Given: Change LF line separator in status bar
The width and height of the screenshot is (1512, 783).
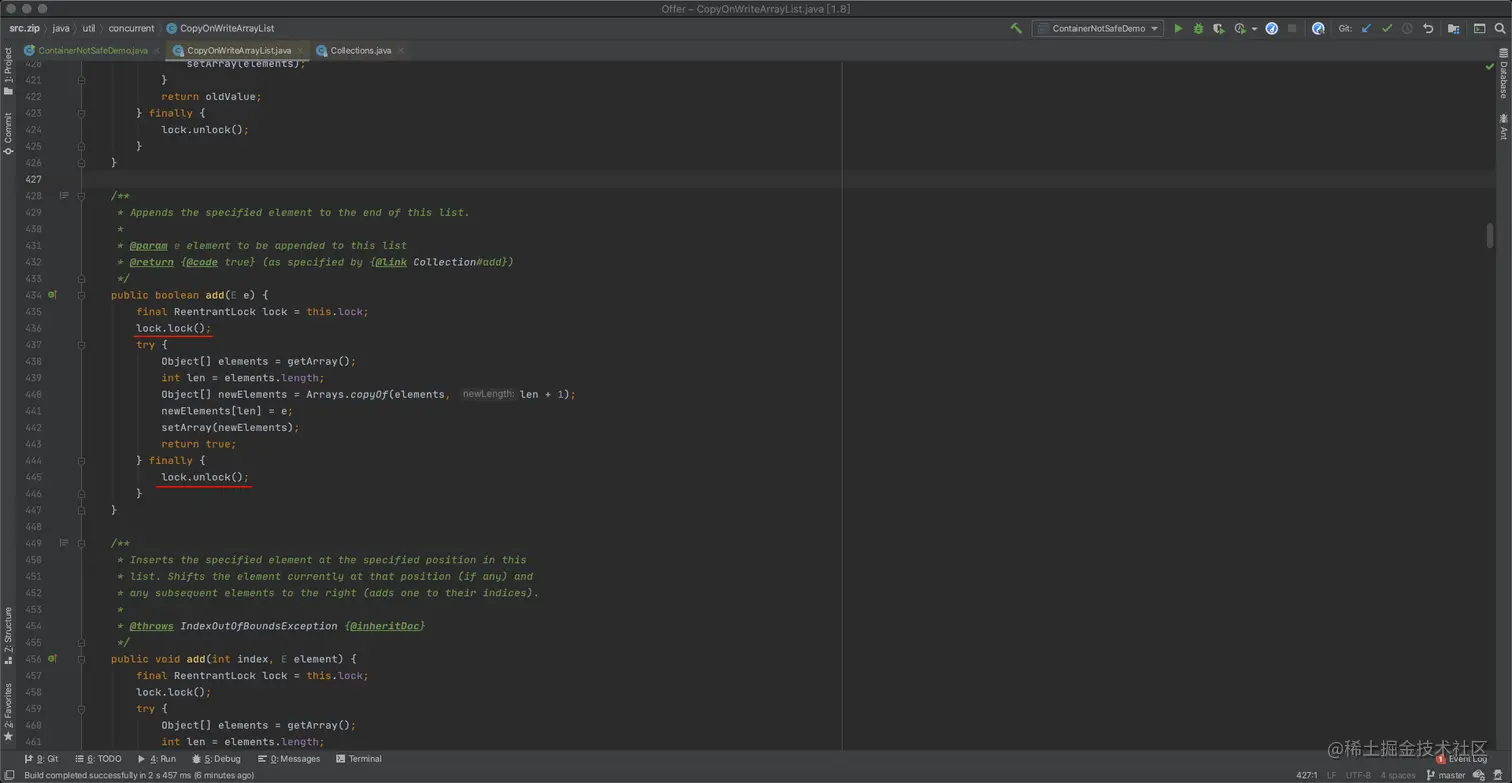Looking at the screenshot, I should point(1331,775).
